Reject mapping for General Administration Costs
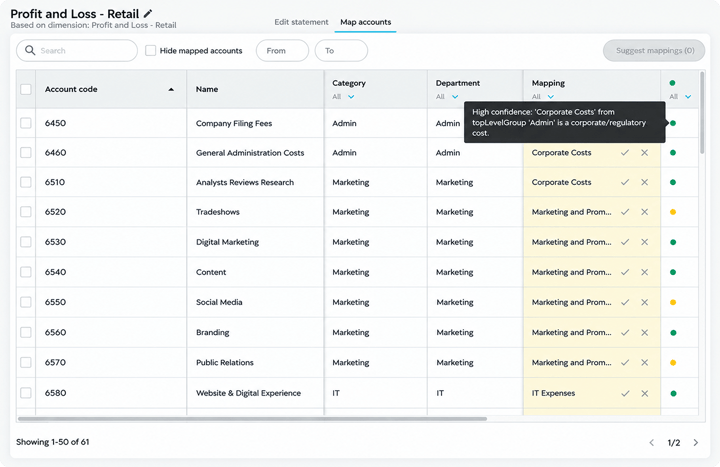Viewport: 720px width, 467px height. (645, 152)
